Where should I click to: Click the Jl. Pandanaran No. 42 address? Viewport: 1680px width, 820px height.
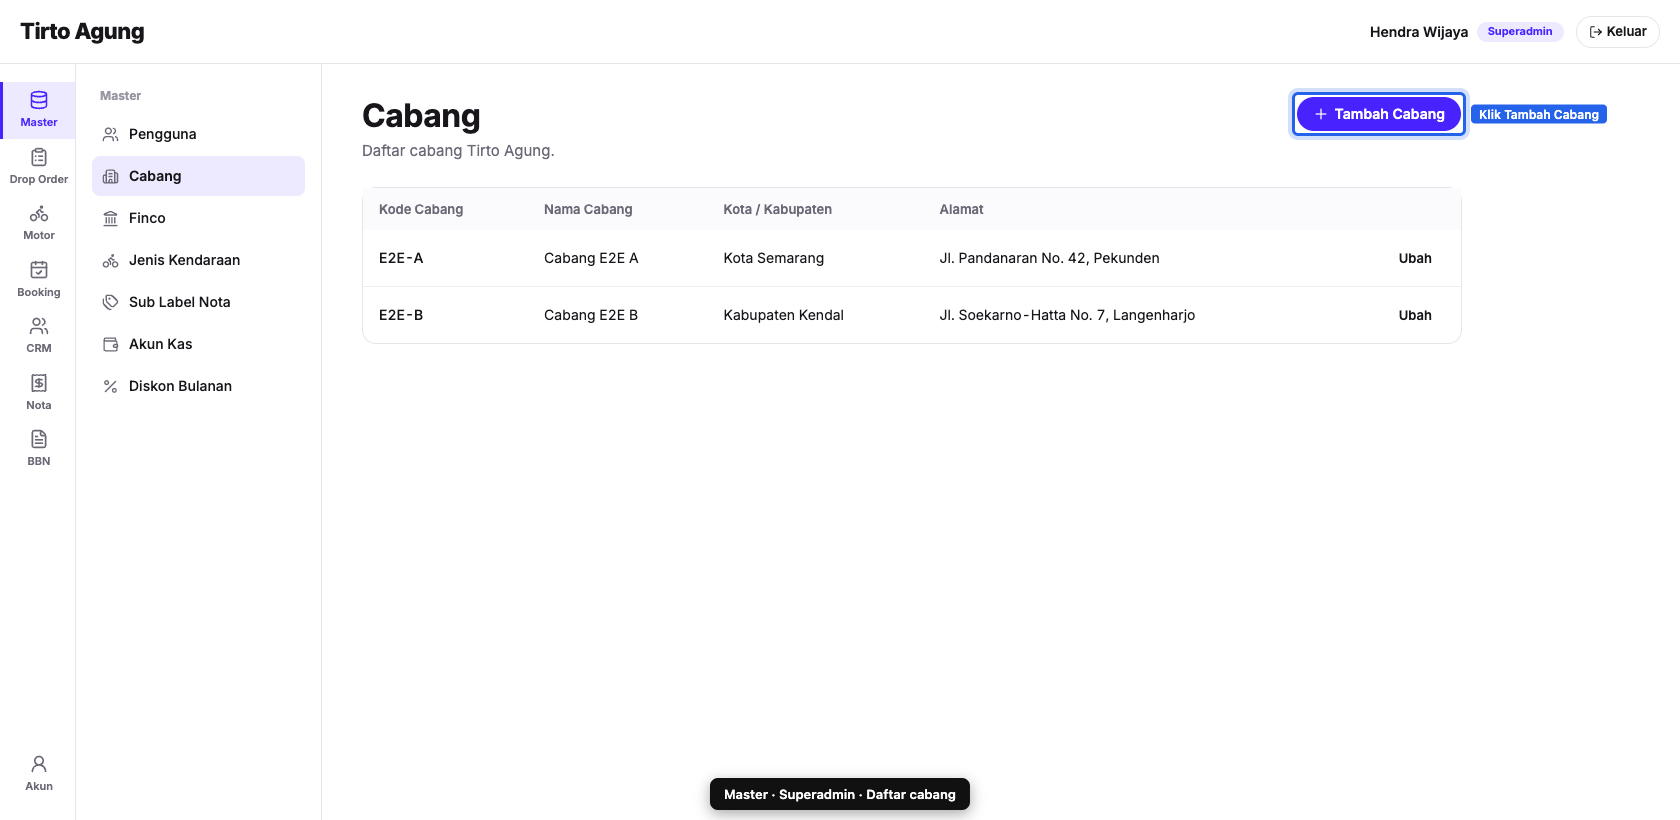tap(1049, 258)
